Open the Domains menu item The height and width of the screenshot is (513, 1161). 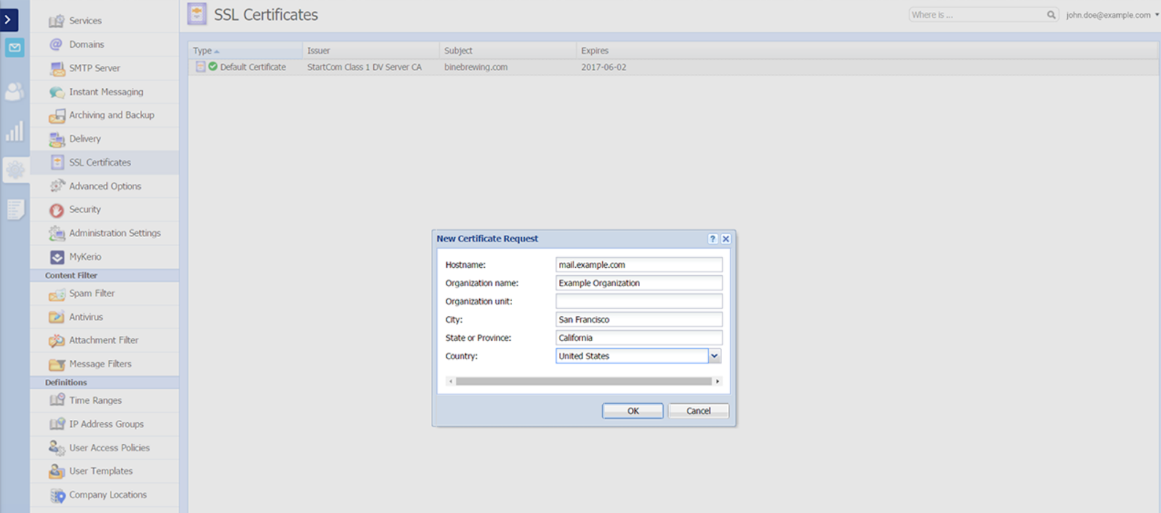click(104, 44)
